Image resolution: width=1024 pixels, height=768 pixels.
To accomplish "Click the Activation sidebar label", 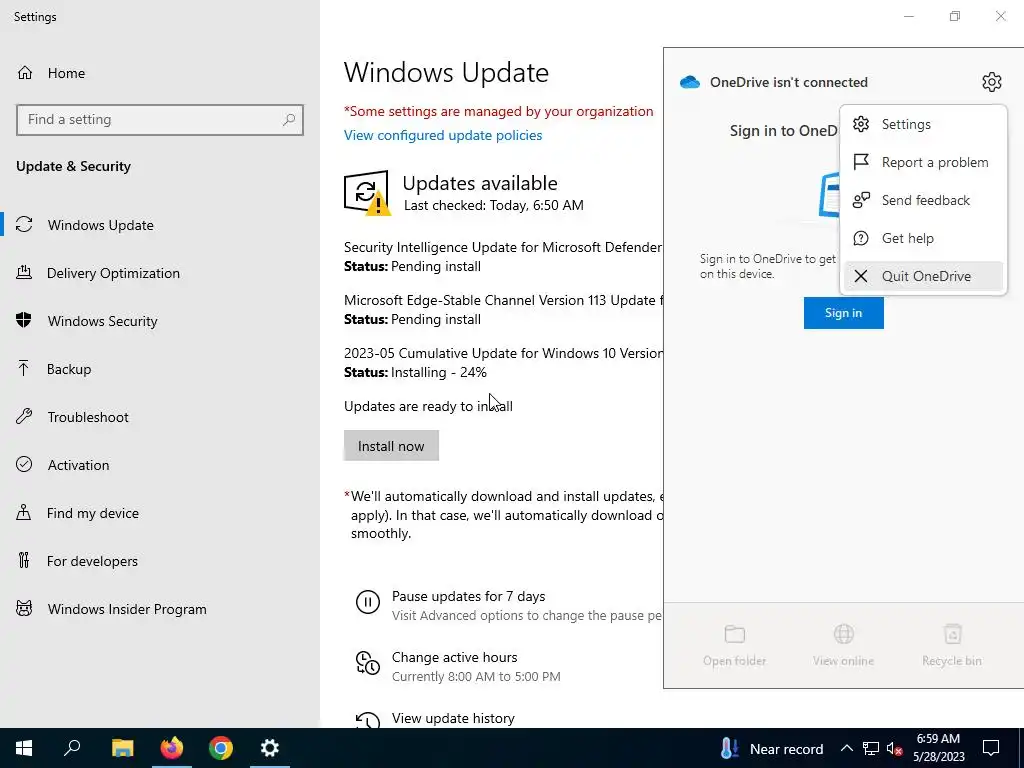I will [x=78, y=465].
